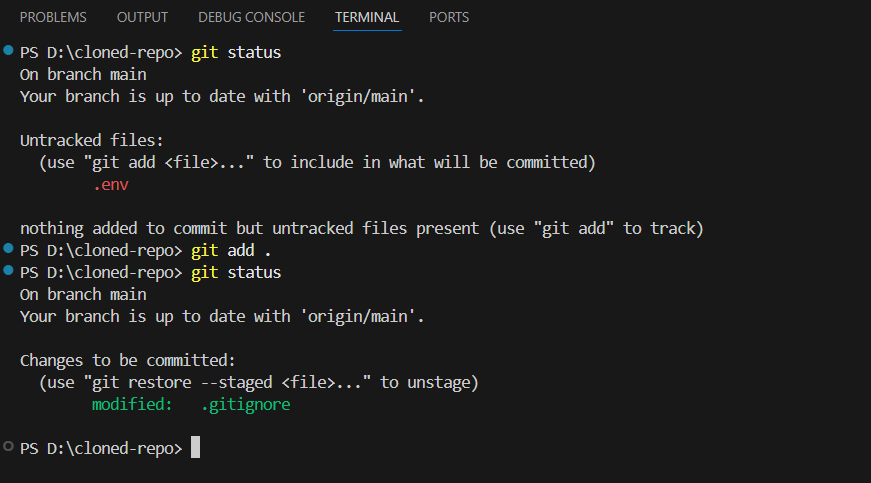
Task: Click the blinking terminal cursor block
Action: point(196,448)
